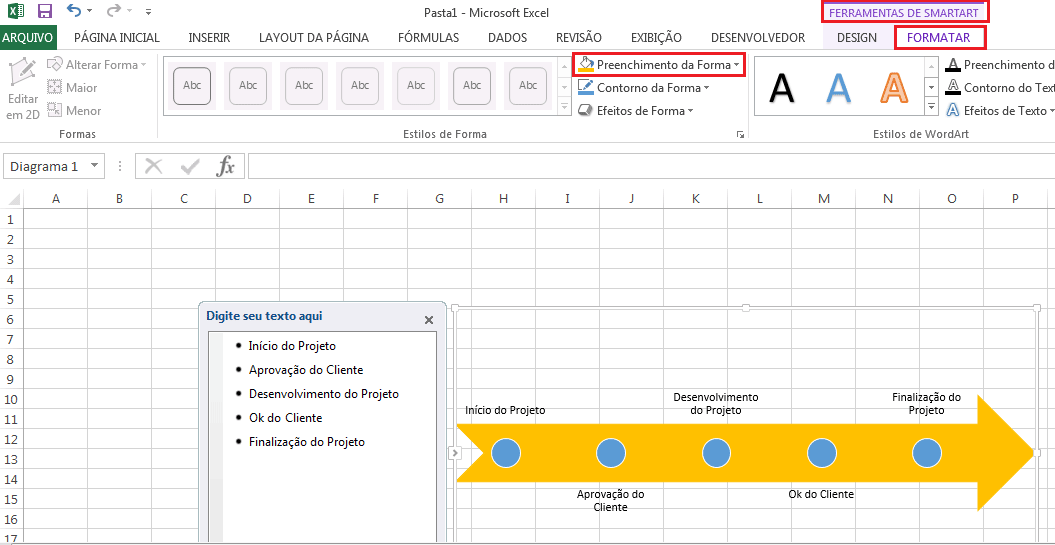The image size is (1055, 545).
Task: Switch to the INSERIR ribbon tab
Action: point(209,38)
